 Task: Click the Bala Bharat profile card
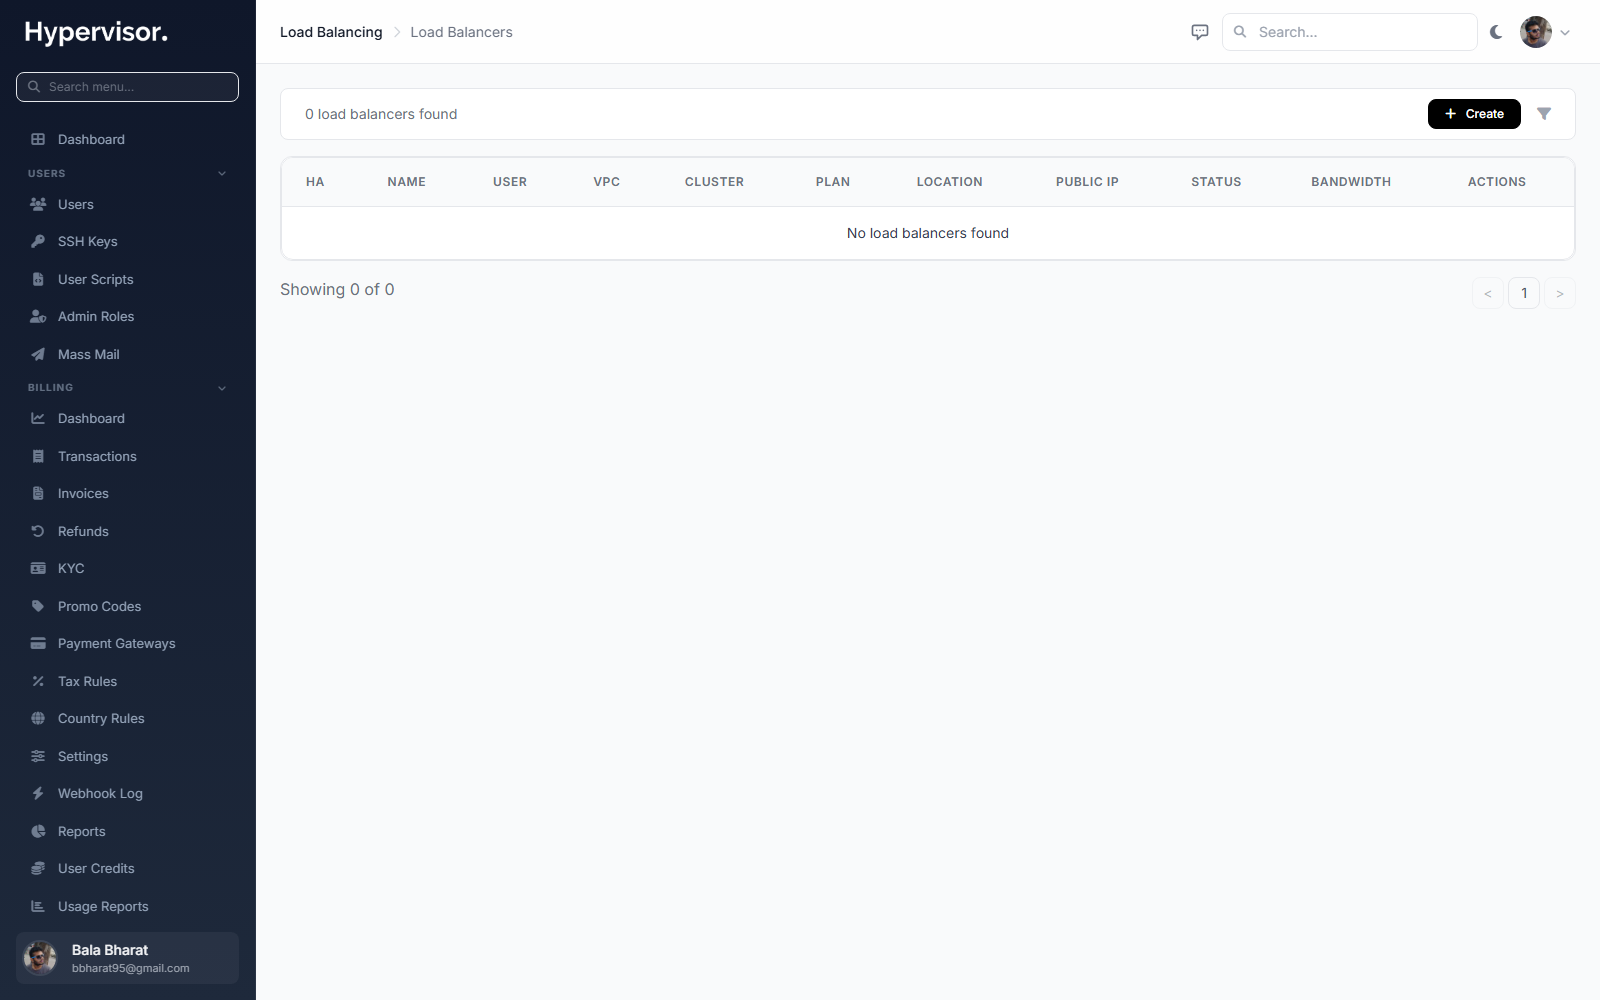click(128, 958)
